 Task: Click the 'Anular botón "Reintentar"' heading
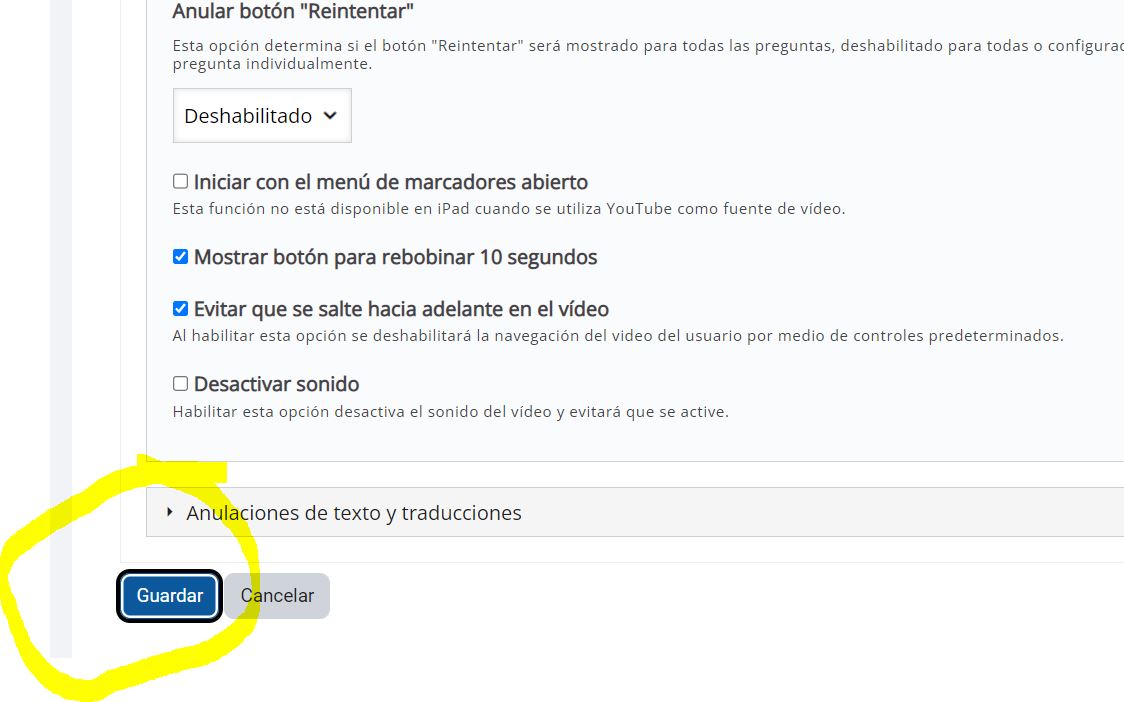tap(293, 11)
